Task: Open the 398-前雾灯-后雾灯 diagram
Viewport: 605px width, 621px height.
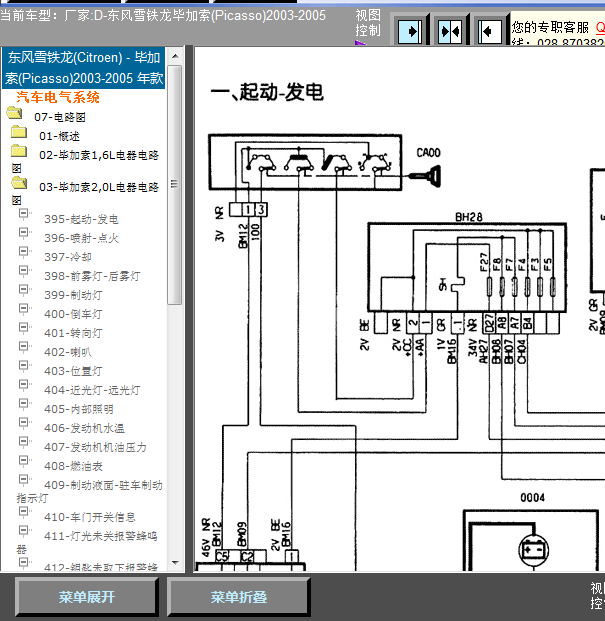Action: [x=92, y=276]
